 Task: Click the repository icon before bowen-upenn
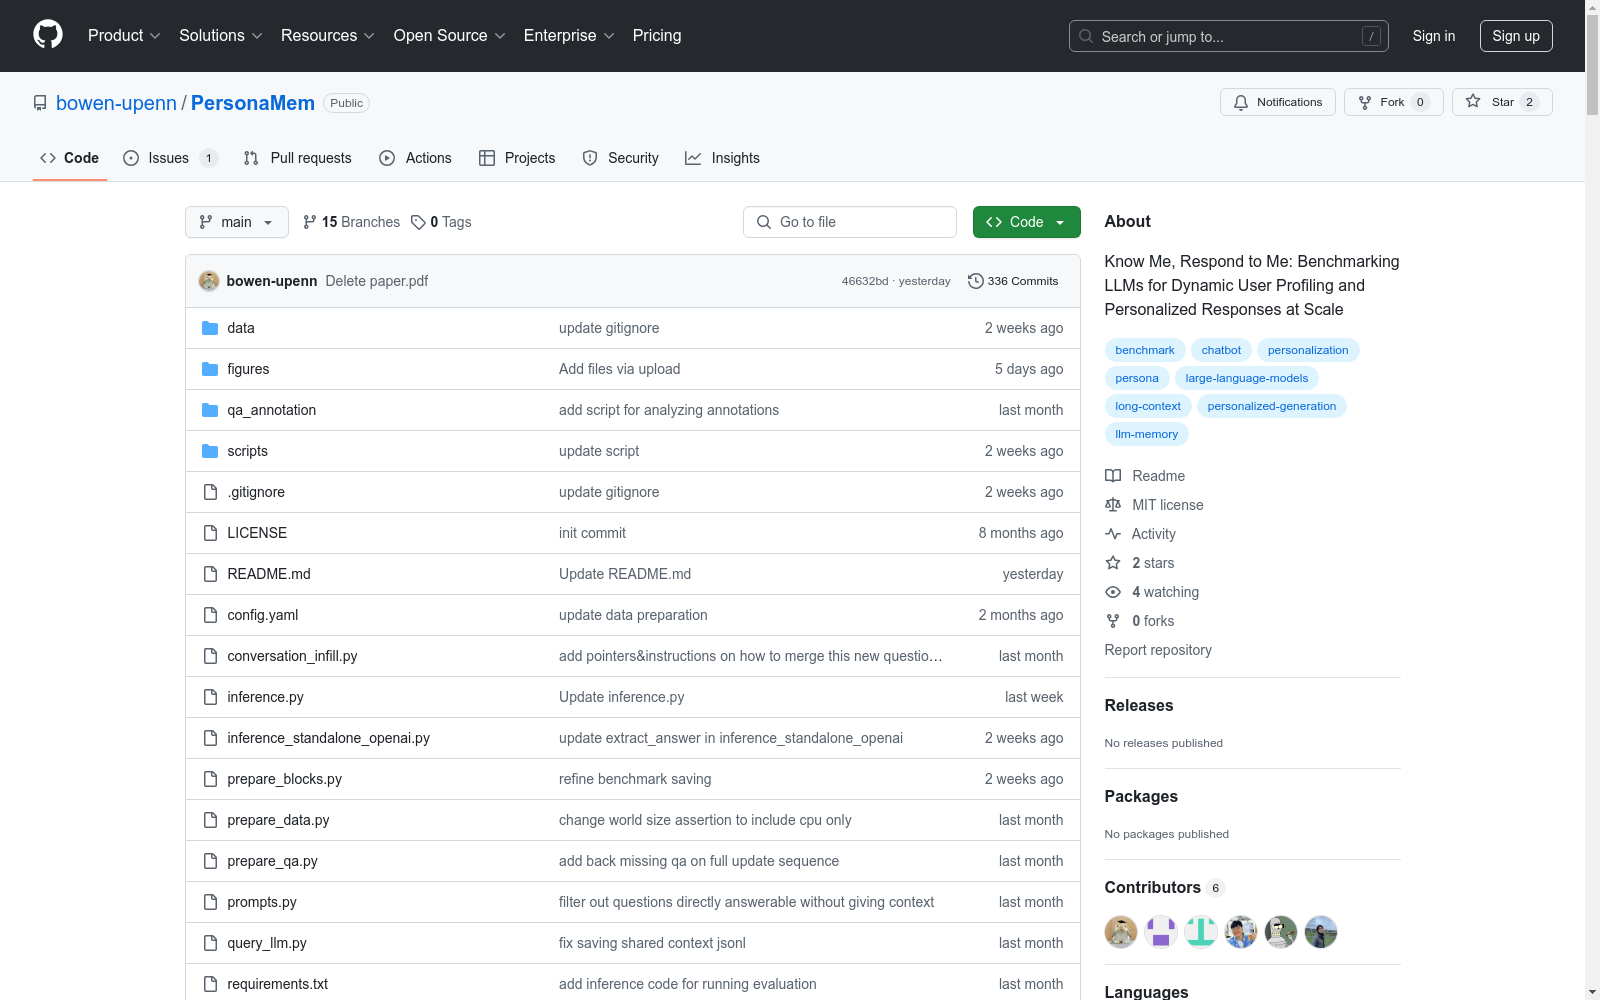40,103
